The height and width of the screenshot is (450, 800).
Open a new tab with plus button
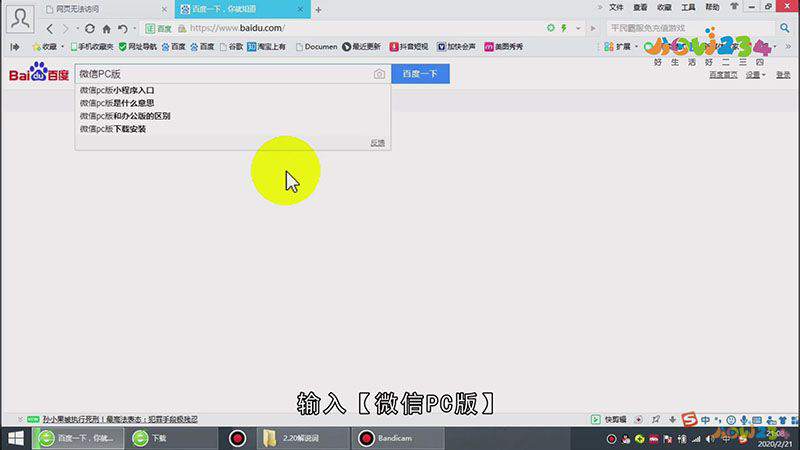(318, 9)
